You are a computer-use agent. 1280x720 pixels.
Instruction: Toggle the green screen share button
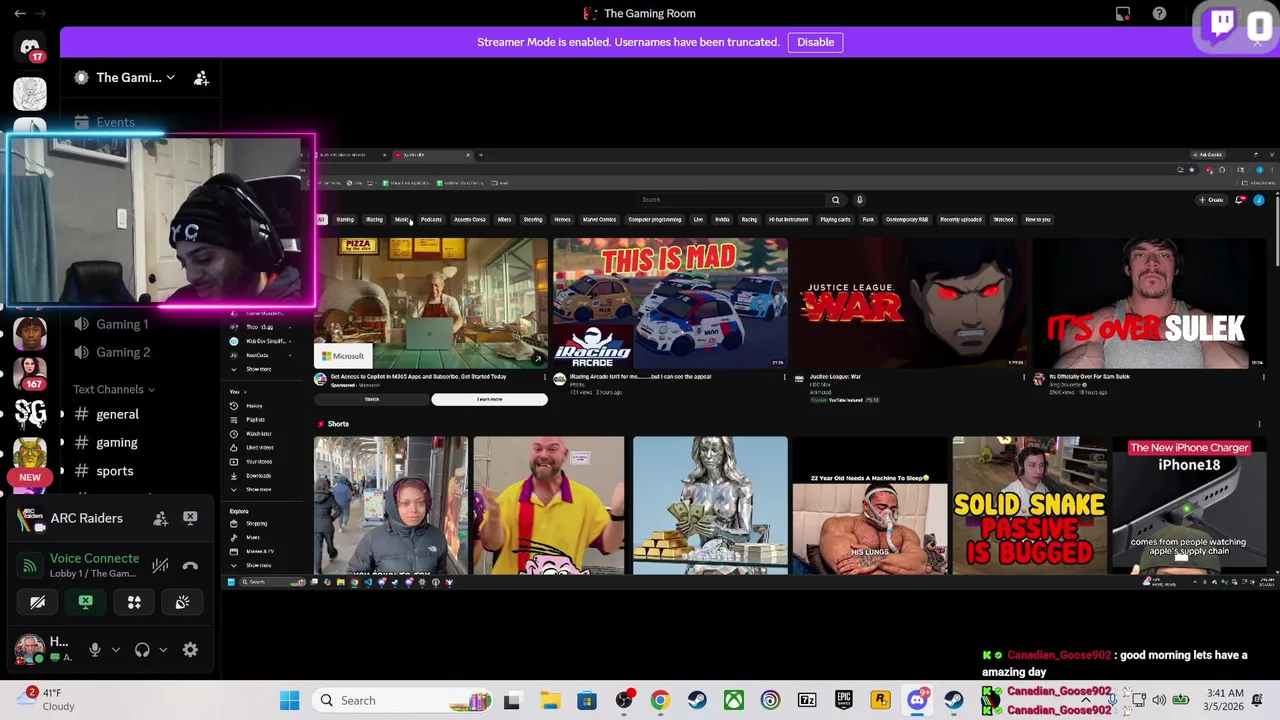click(x=85, y=602)
